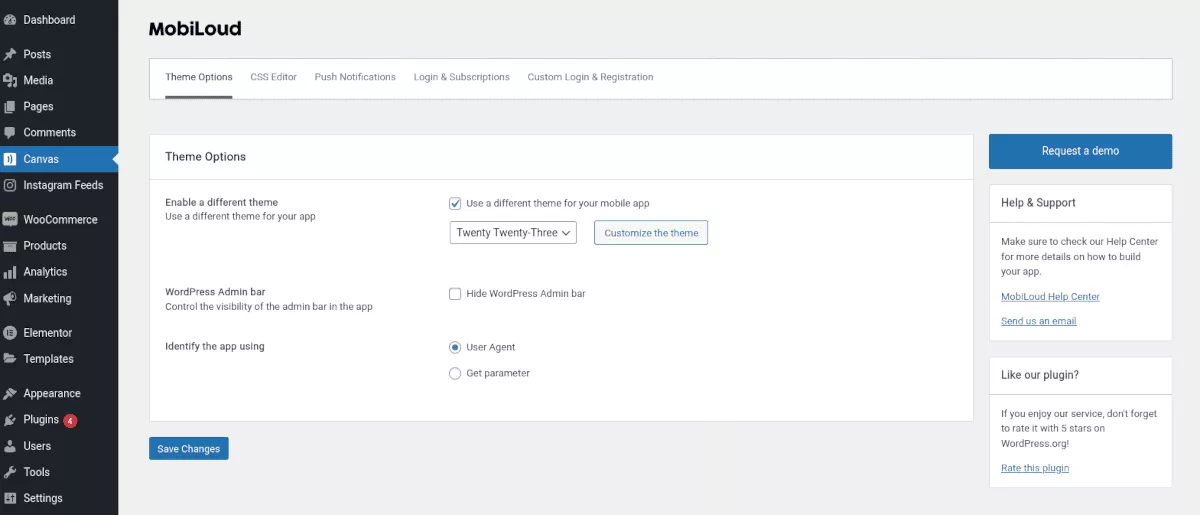Check Hide WordPress Admin bar
Image resolution: width=1200 pixels, height=515 pixels.
click(455, 294)
